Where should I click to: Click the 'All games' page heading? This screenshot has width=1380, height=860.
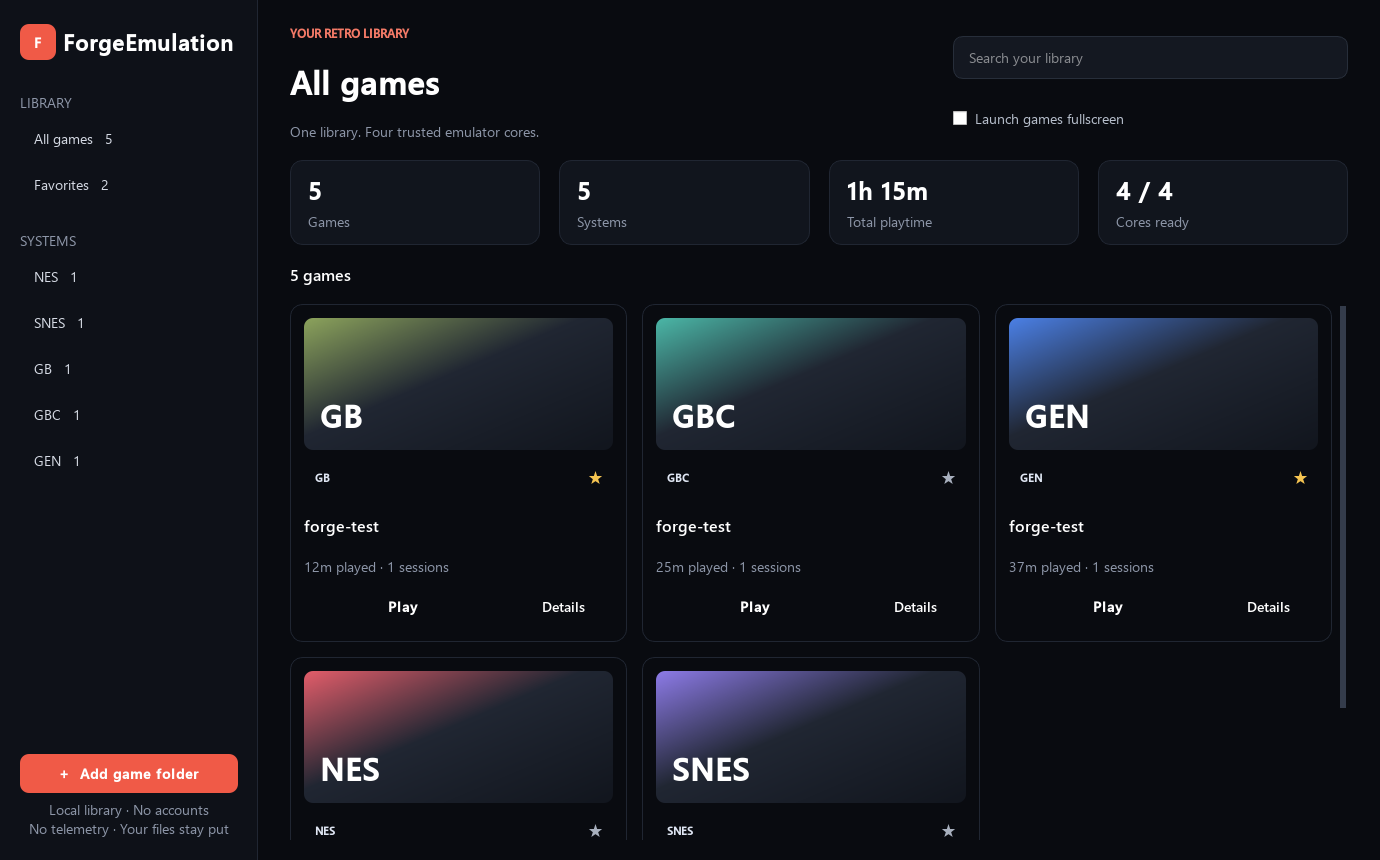tap(365, 83)
